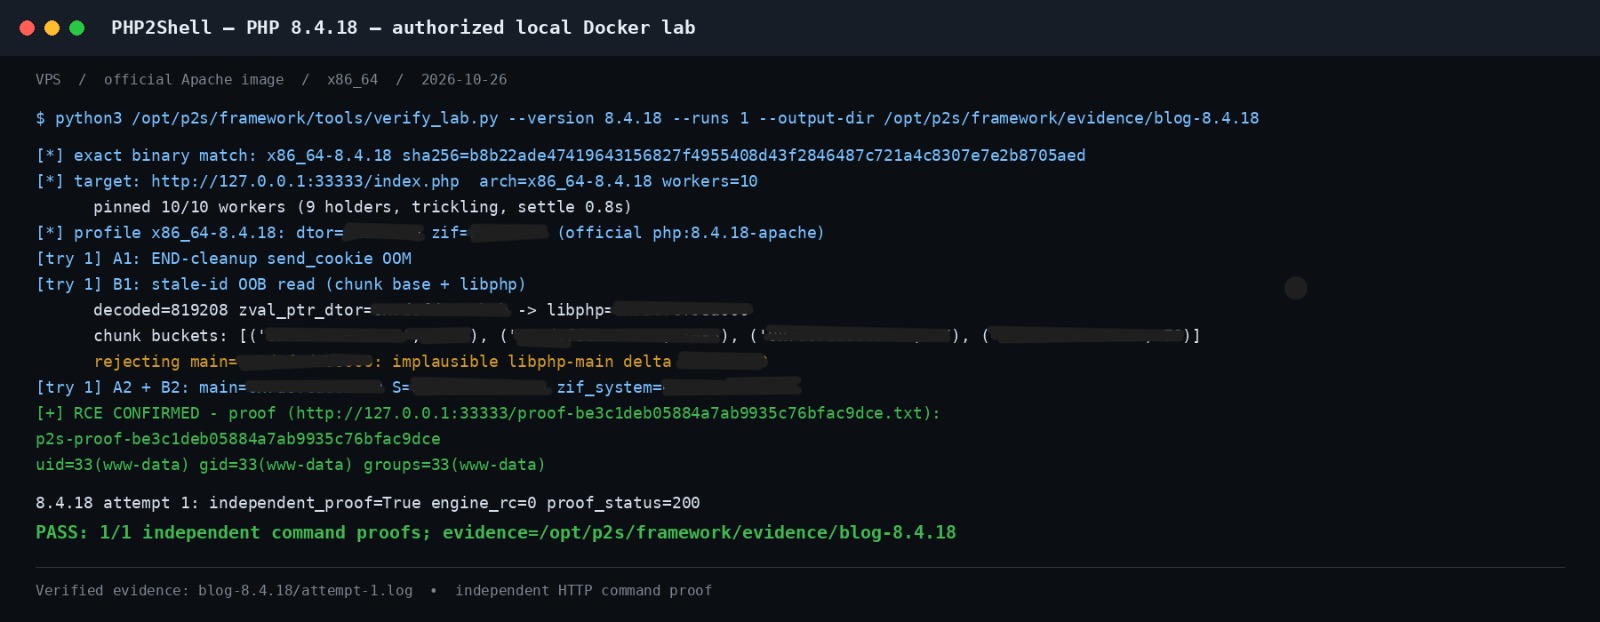The image size is (1600, 622).
Task: Click 'python3' at the start of the command
Action: click(x=89, y=118)
